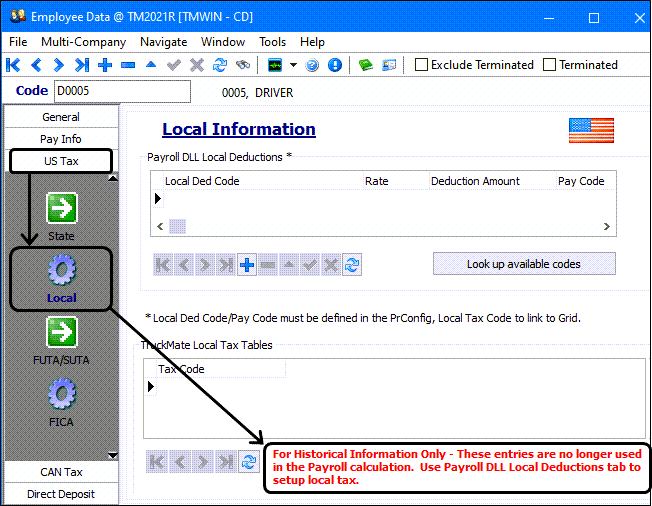Switch to the Pay Info tab
This screenshot has height=506, width=652.
click(61, 139)
